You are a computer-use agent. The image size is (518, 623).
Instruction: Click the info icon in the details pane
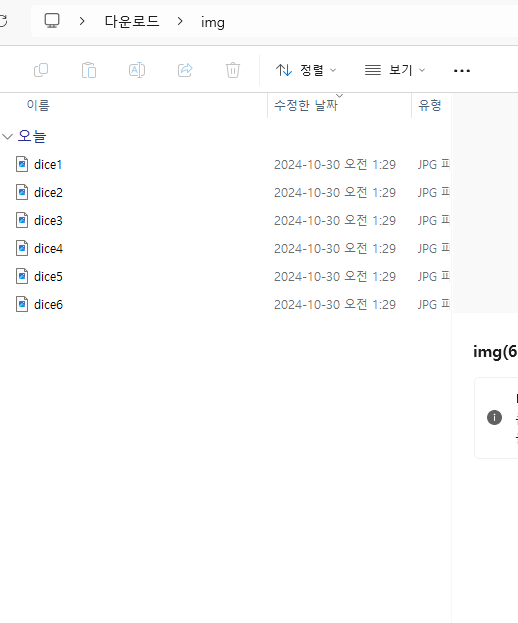(494, 418)
